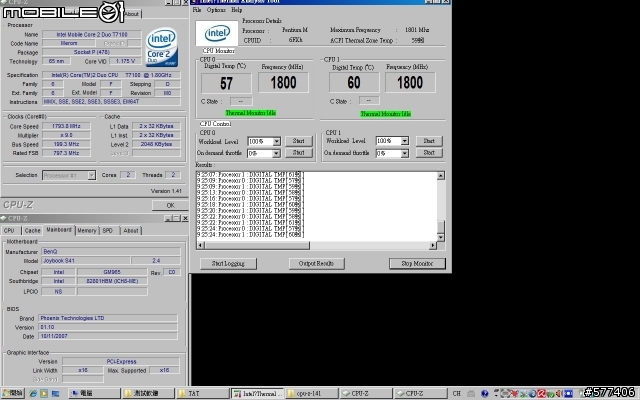
Task: Click the Southbridge value 82801HBM (ICH8-ME)
Action: (112, 281)
